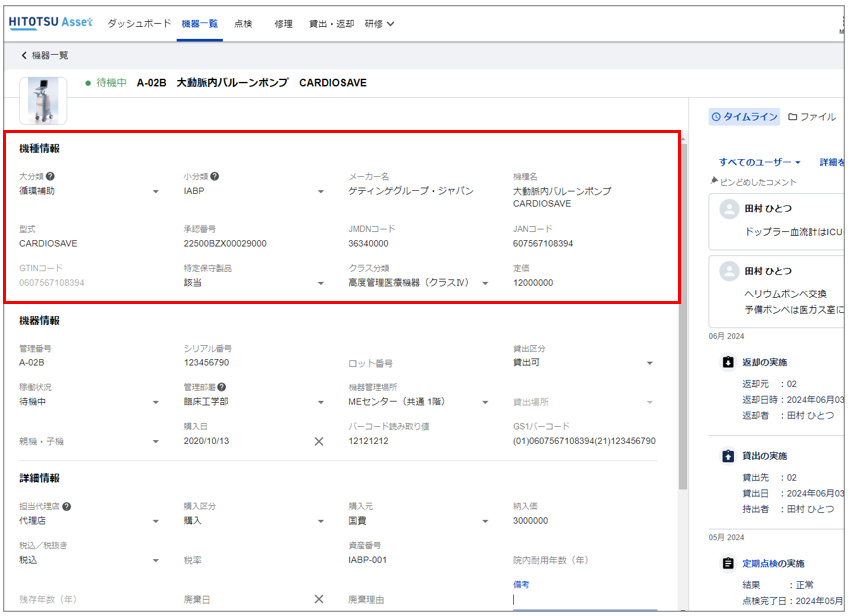Open the 購入元 dropdown showing 国費
Screen dimensions: 849x616
419,521
